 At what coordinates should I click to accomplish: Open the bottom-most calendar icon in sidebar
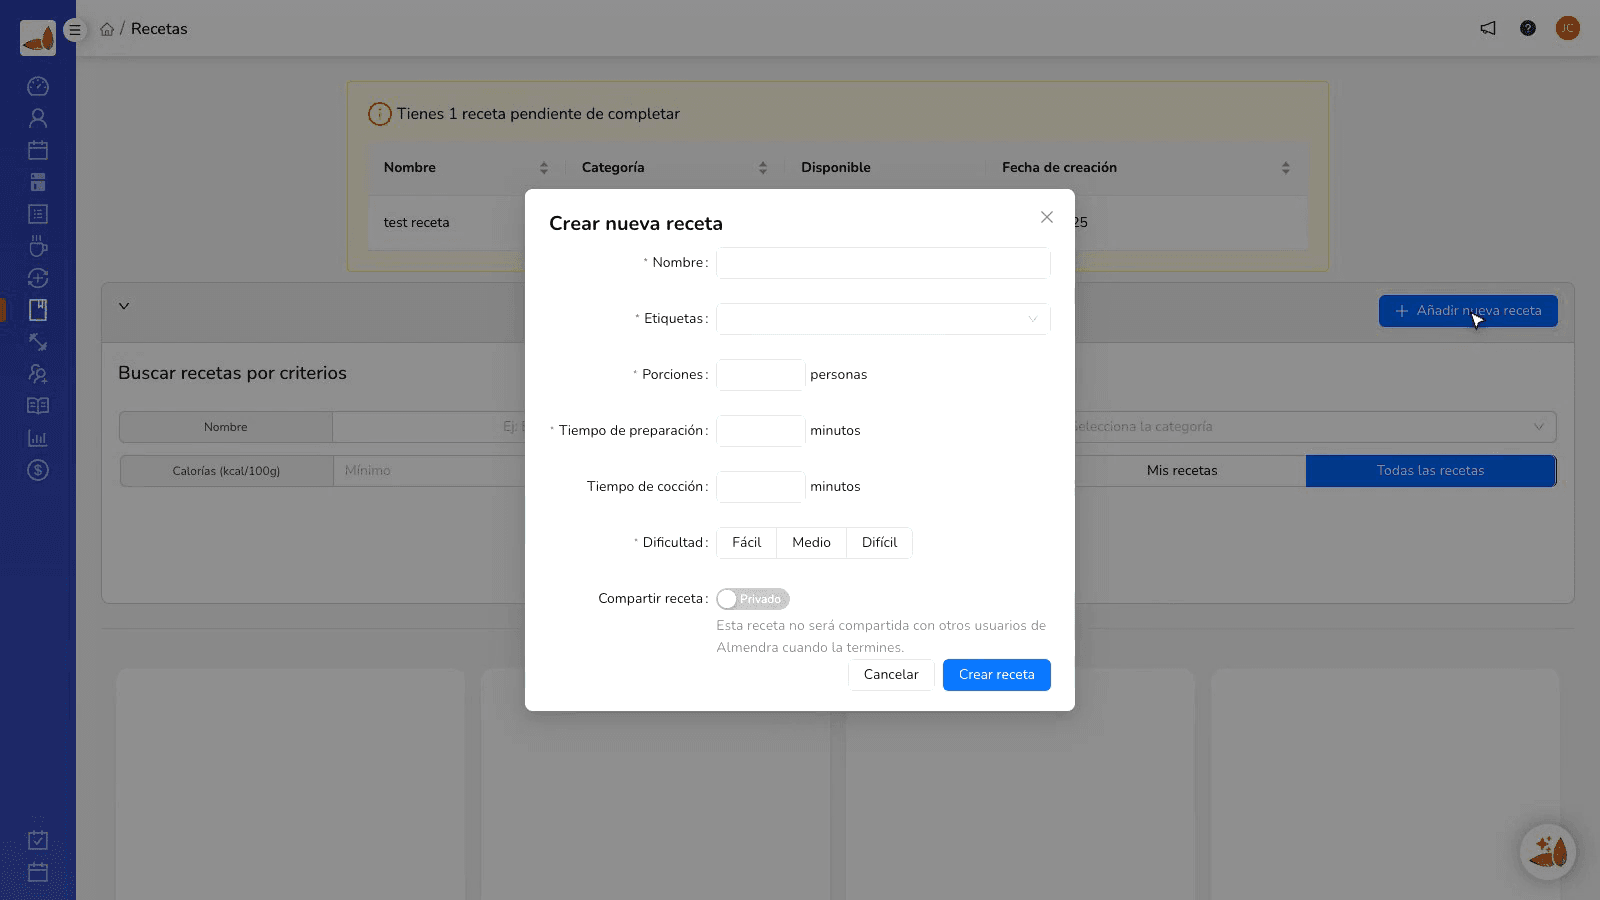[x=38, y=872]
